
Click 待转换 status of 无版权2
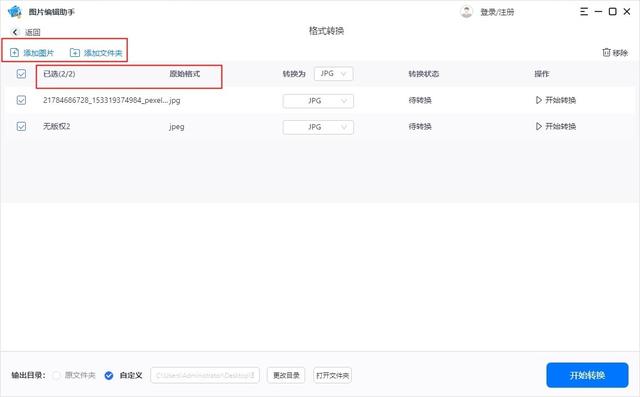[420, 127]
